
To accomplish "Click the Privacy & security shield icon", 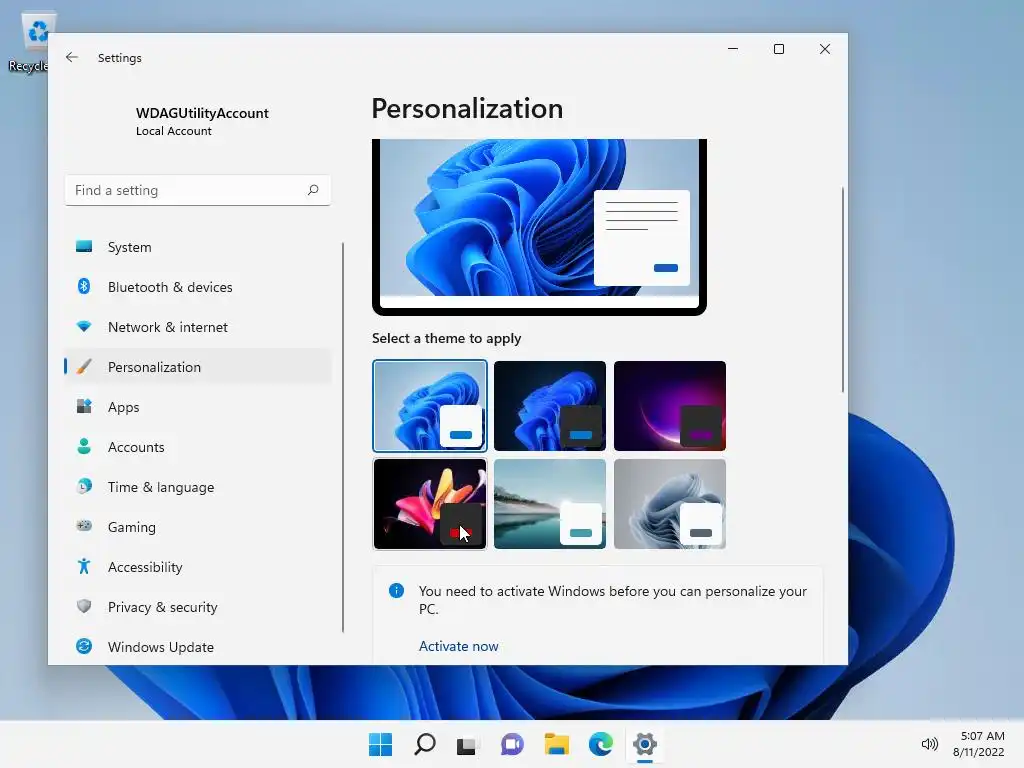I will (x=84, y=606).
